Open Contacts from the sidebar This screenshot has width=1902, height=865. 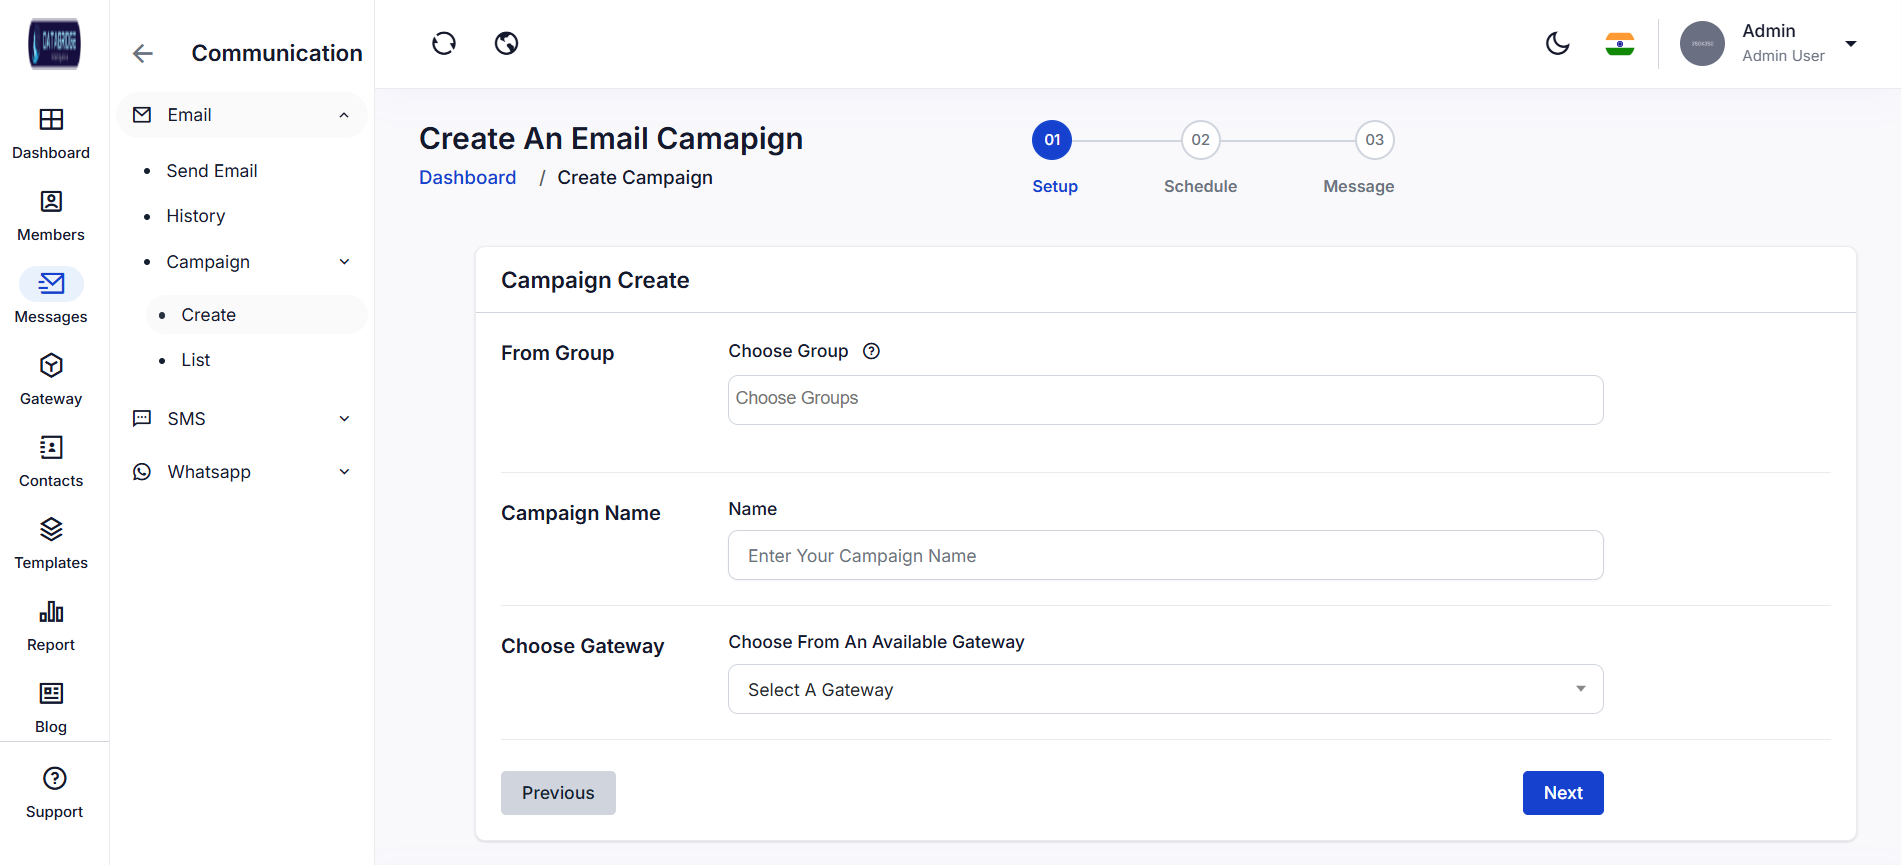(x=51, y=449)
